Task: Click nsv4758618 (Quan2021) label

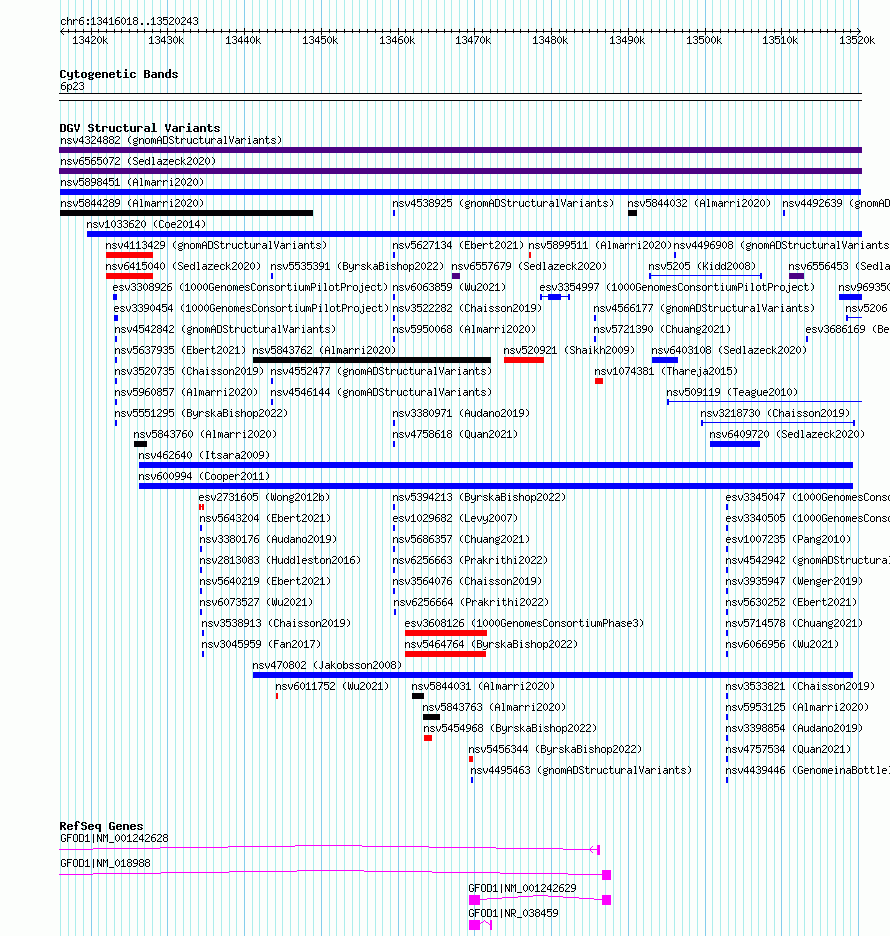Action: [455, 435]
